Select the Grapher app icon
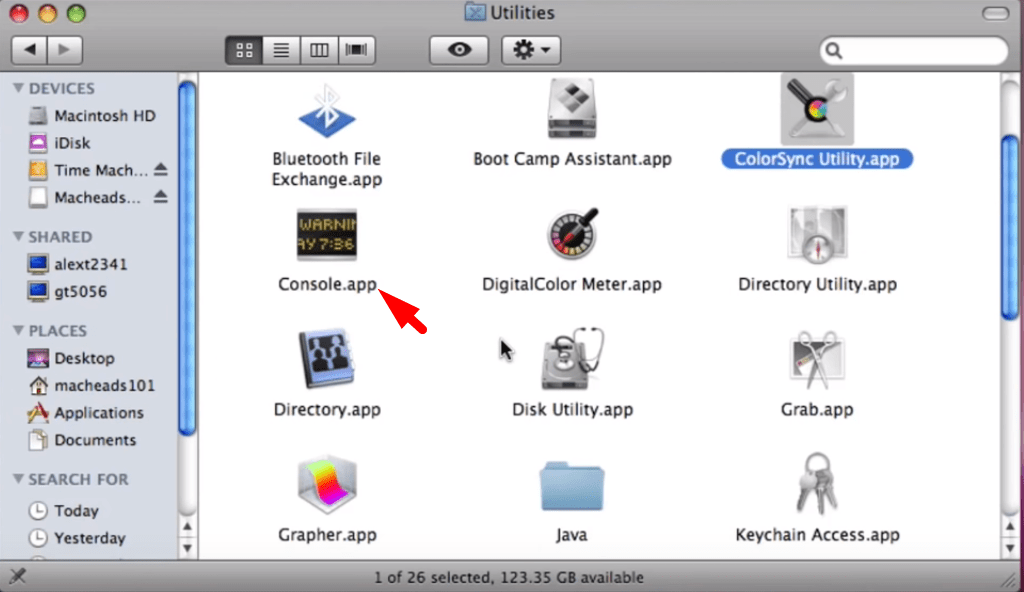 [x=327, y=485]
